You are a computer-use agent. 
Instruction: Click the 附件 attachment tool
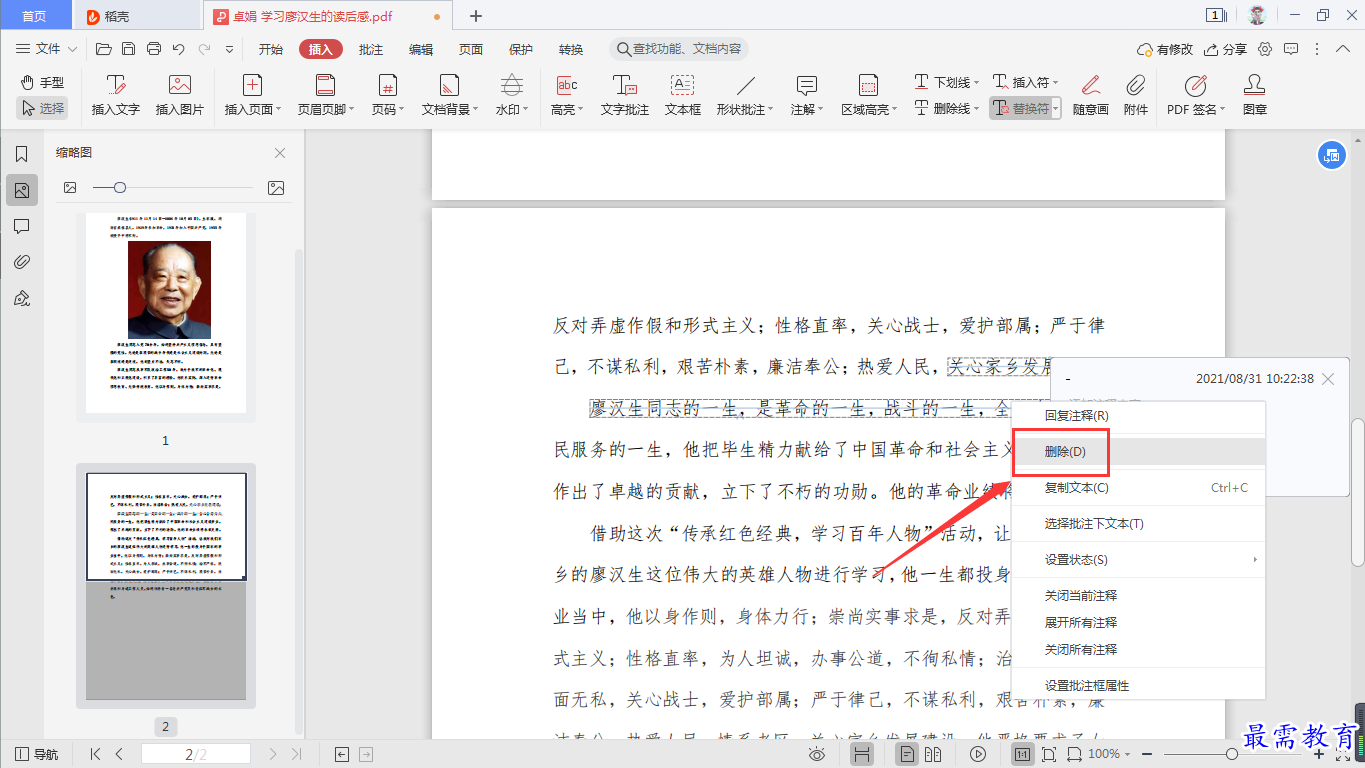[1136, 95]
